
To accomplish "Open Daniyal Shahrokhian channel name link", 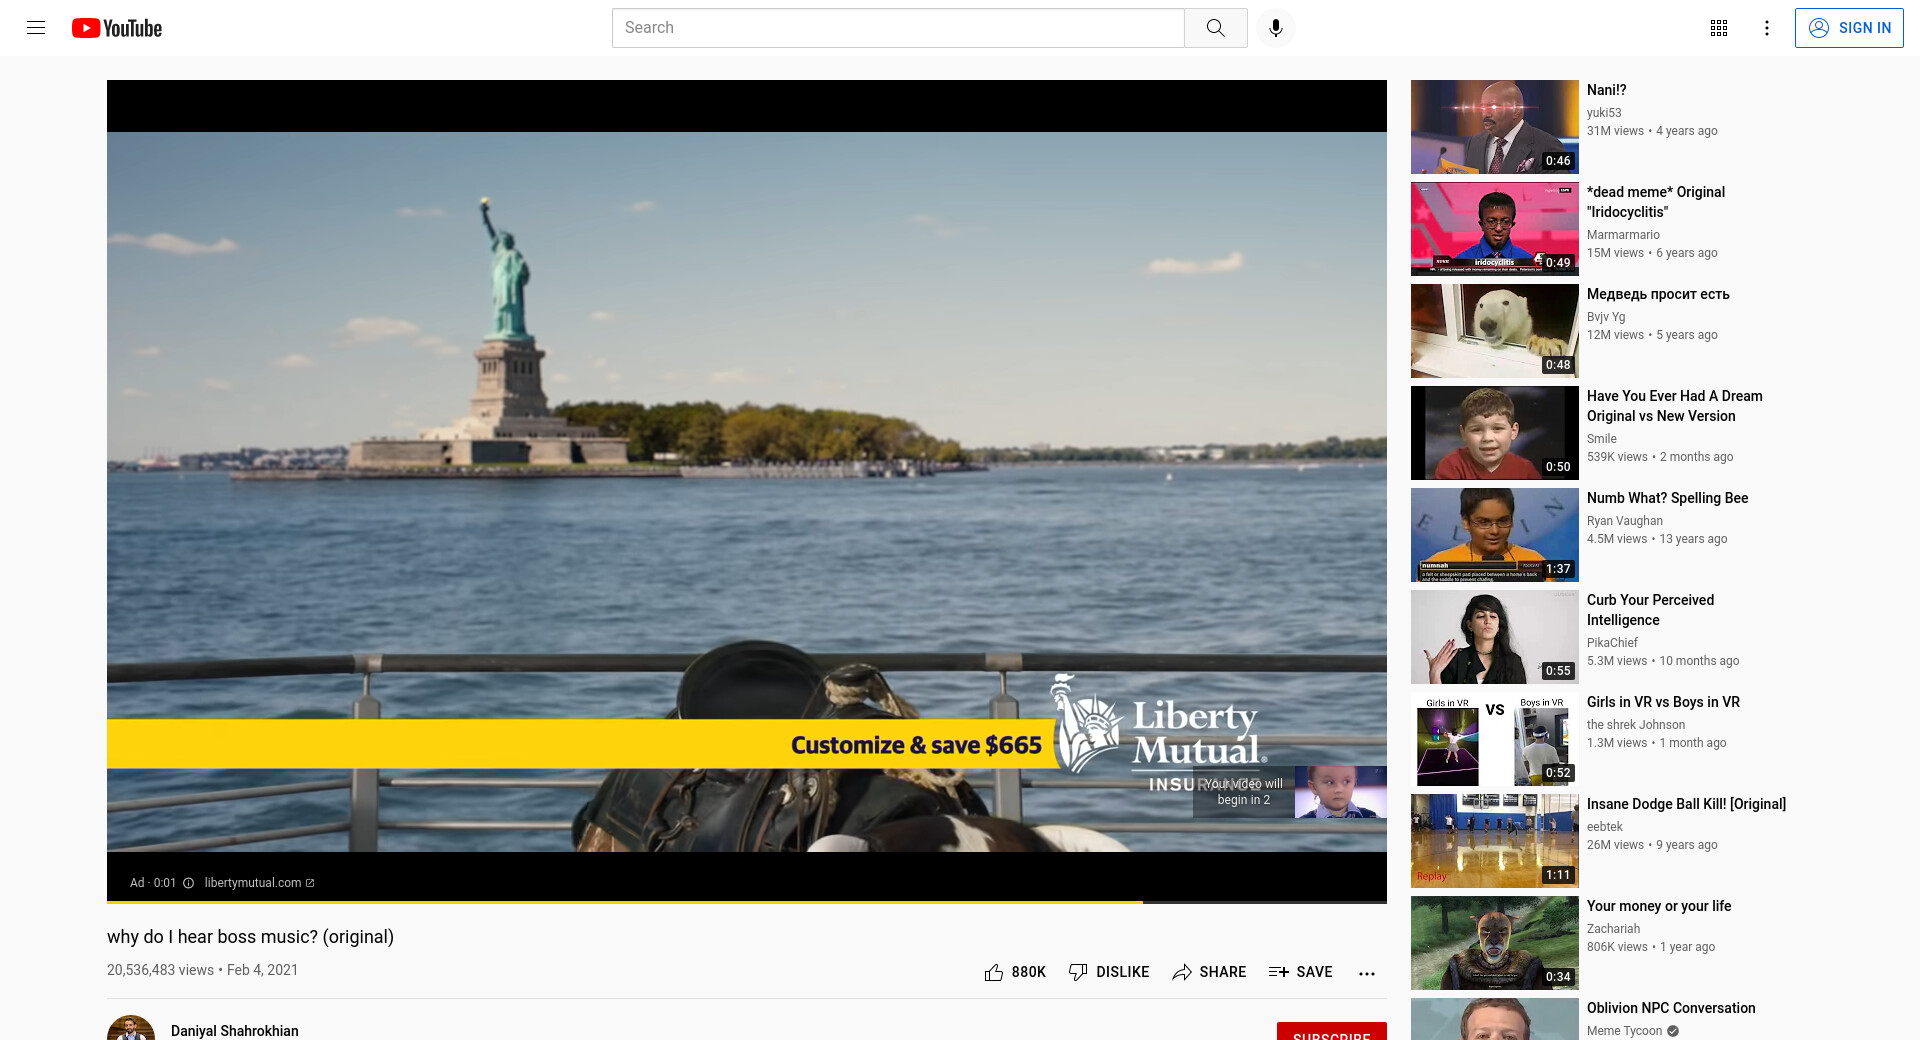I will pyautogui.click(x=234, y=1031).
